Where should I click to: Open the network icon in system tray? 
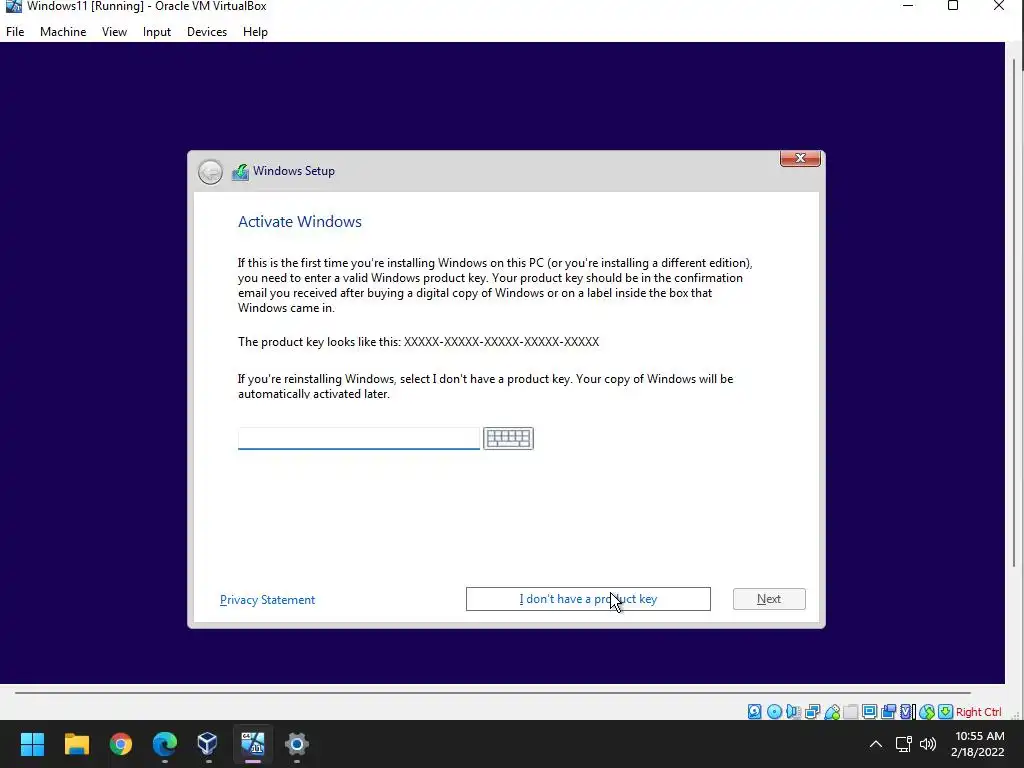[904, 744]
